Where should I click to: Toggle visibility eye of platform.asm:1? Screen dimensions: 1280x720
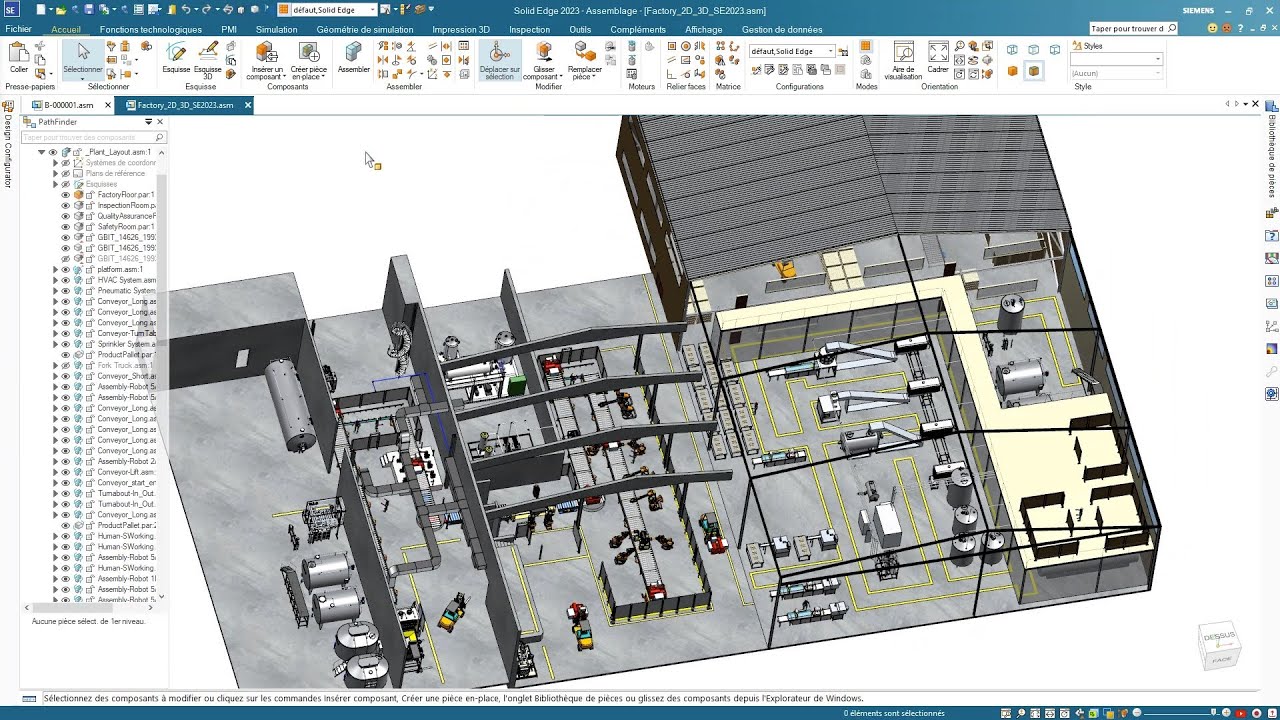(x=66, y=270)
